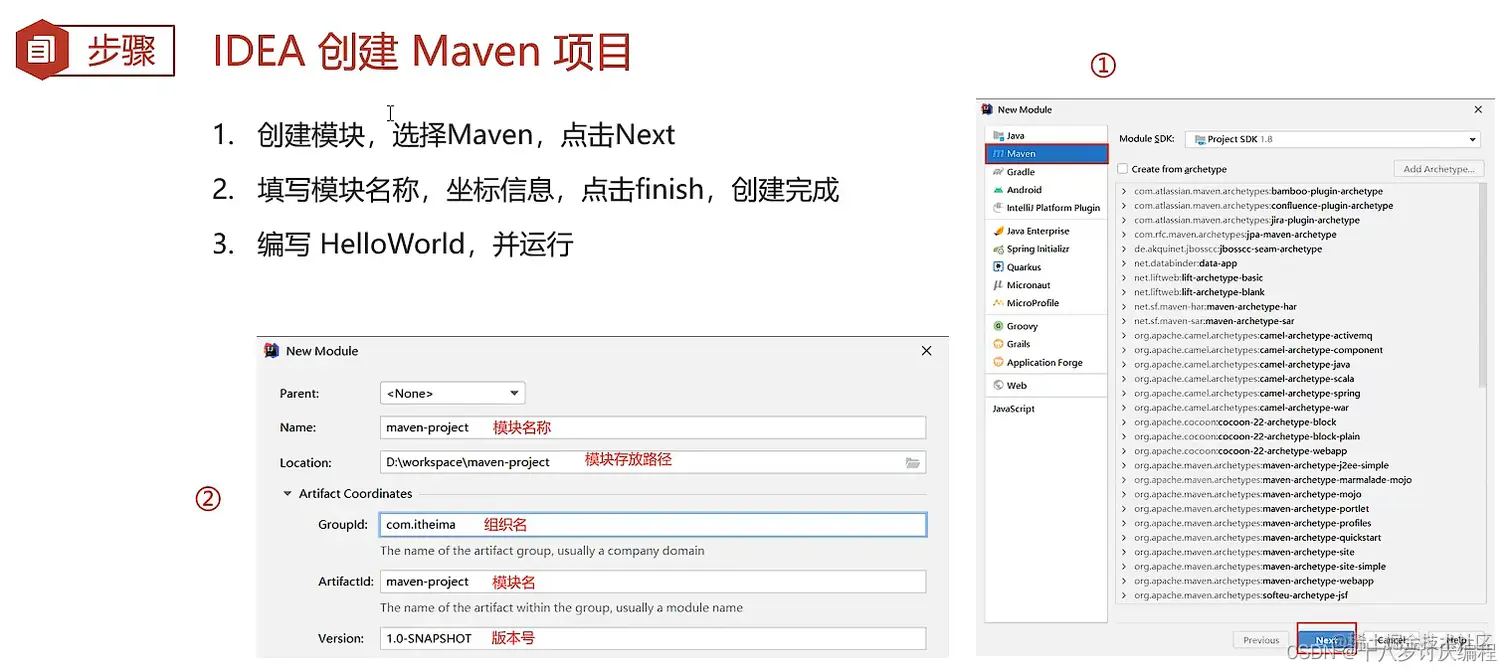Expand confluence-plugin-archetype node
The image size is (1512, 672).
pos(1124,206)
